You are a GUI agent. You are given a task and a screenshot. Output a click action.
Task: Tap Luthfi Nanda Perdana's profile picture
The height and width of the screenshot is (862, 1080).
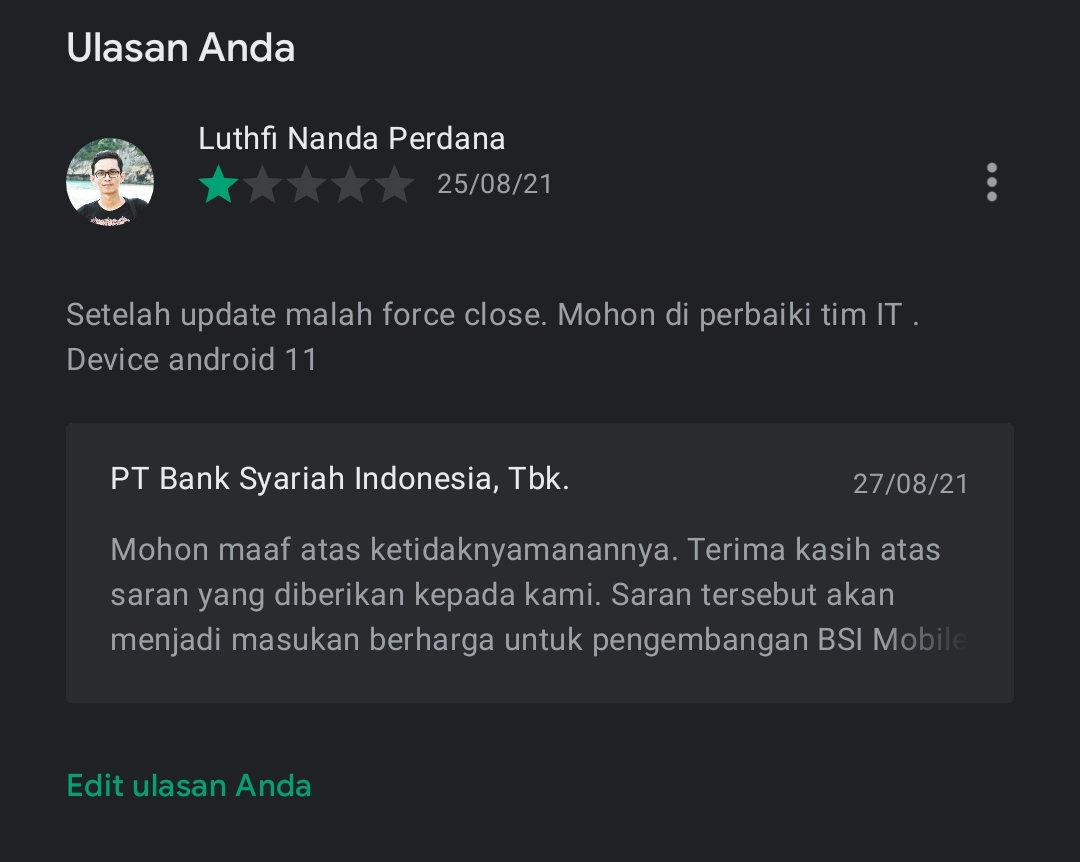(x=110, y=182)
